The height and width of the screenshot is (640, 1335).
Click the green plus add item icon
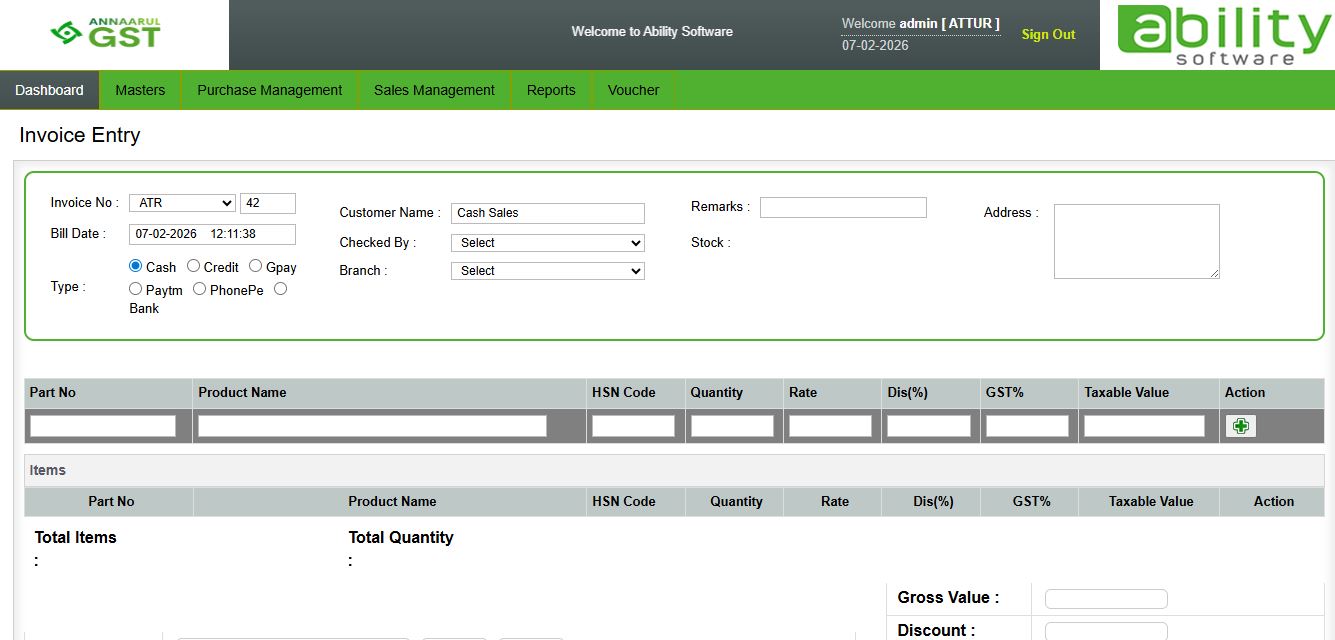pos(1241,426)
